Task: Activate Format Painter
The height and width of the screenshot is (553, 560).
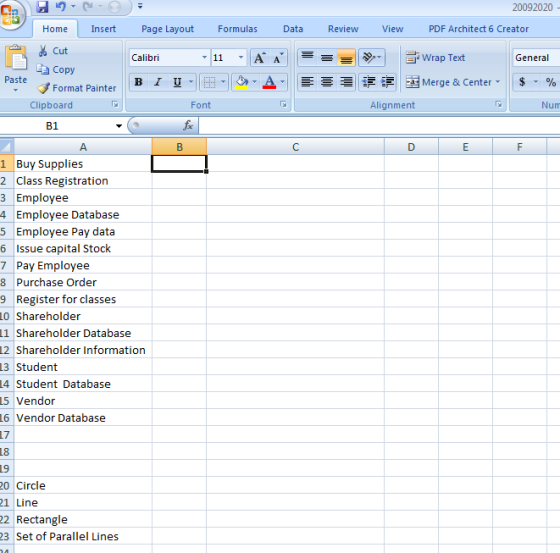Action: tap(76, 88)
